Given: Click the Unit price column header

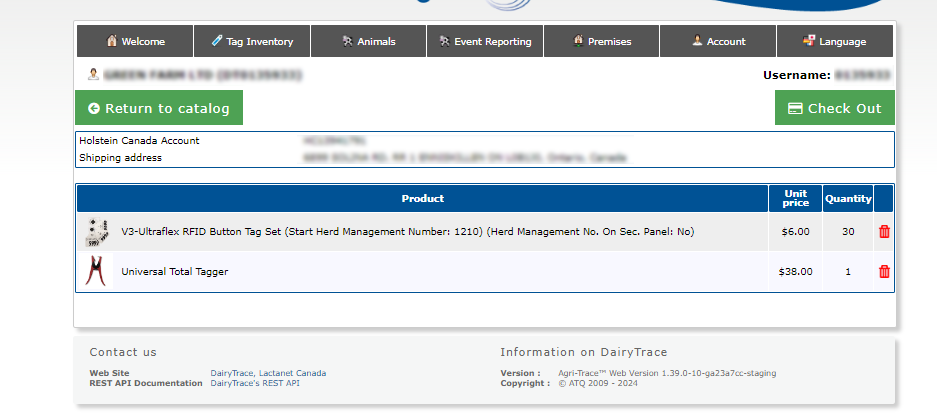Looking at the screenshot, I should (x=795, y=198).
